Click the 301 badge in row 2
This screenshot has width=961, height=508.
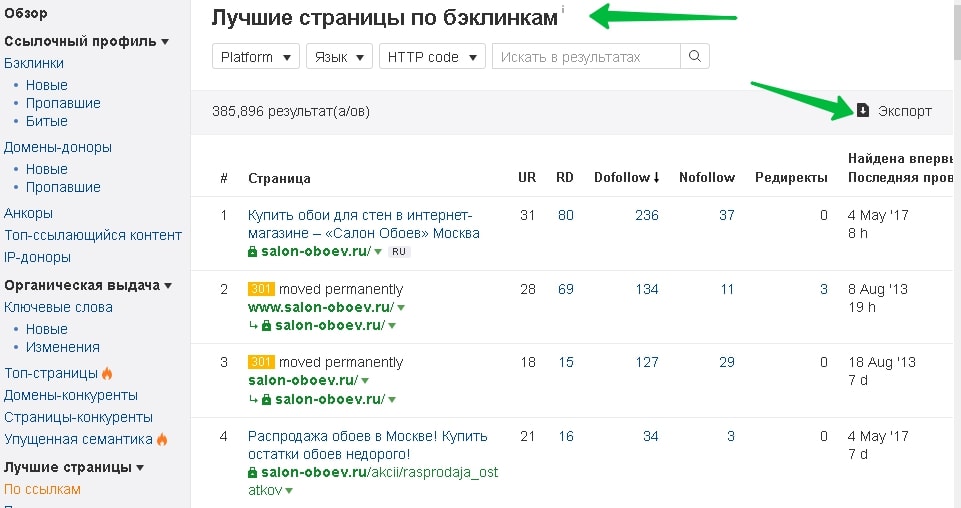[x=261, y=289]
